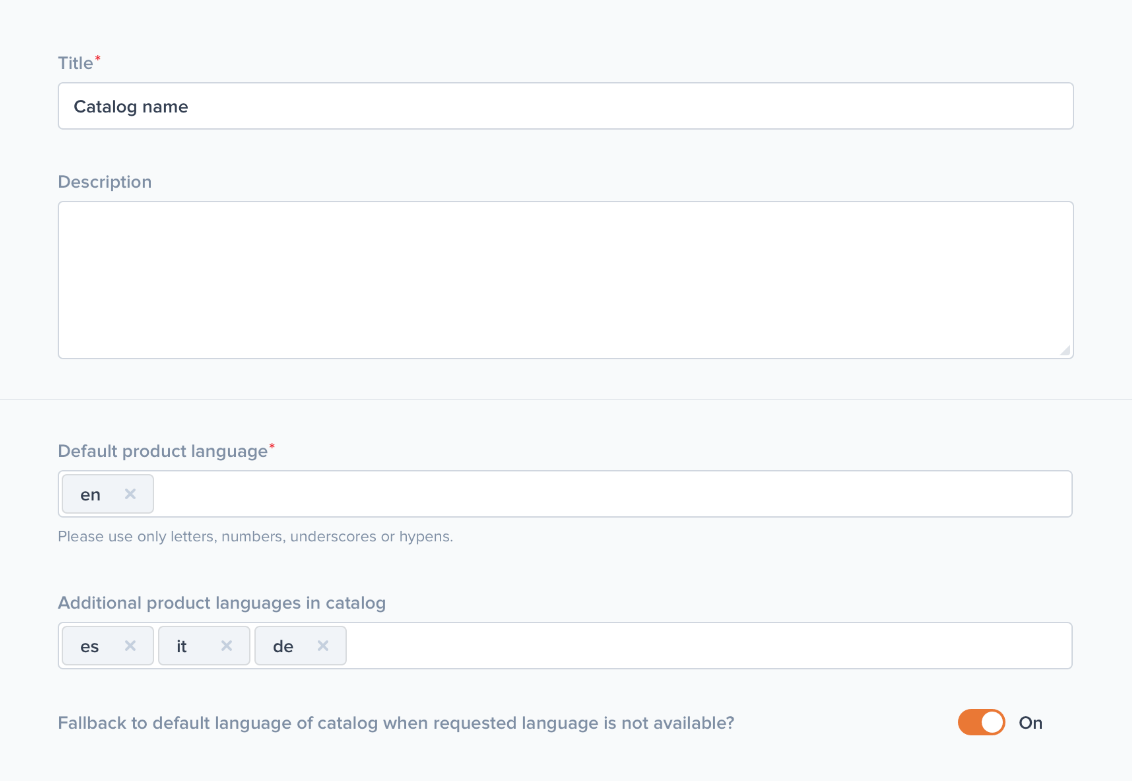Delete the "it" language tag
Screen dimensions: 1132x781
tap(227, 646)
